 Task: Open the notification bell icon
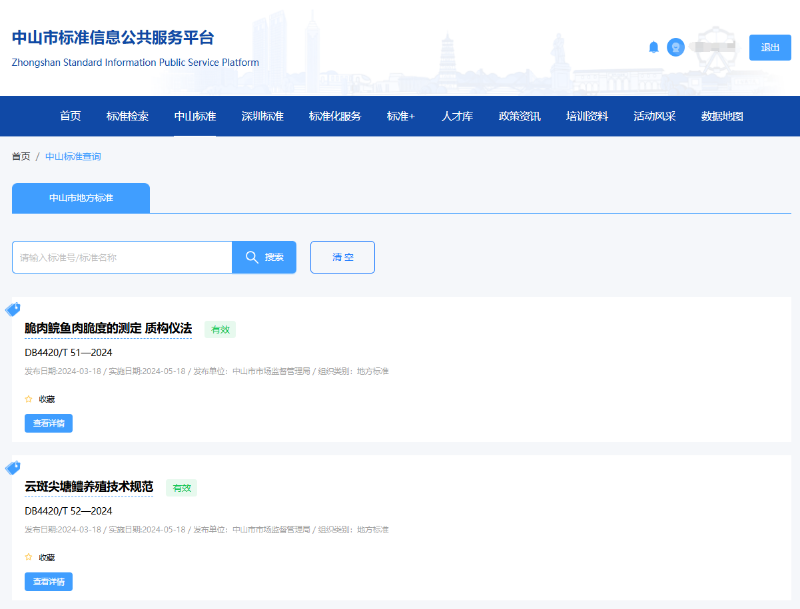pos(655,47)
